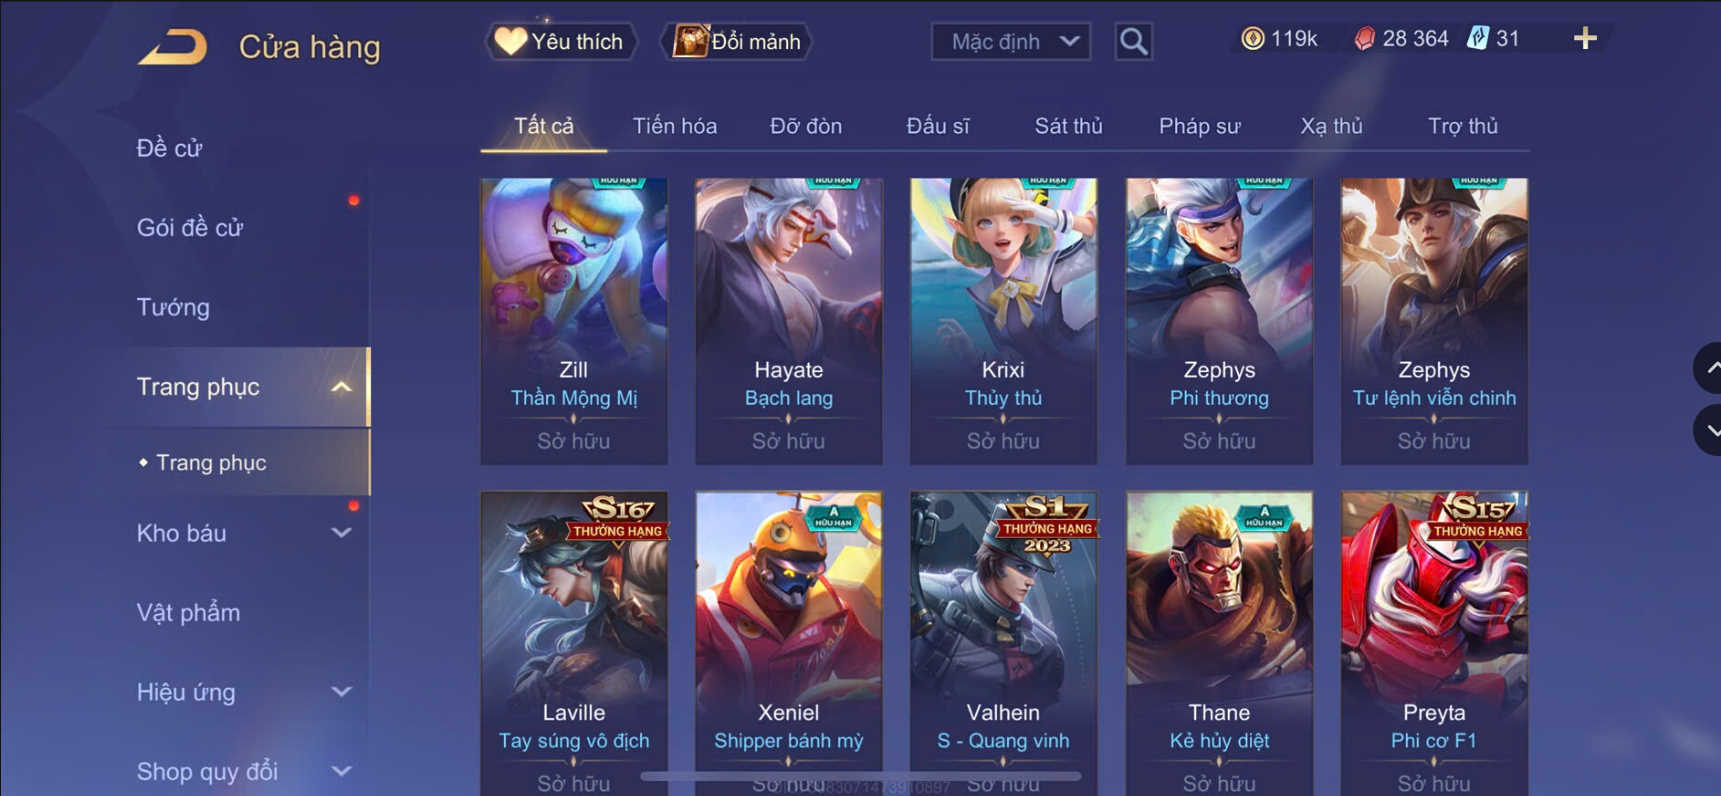This screenshot has width=1721, height=796.
Task: Click the back arrow beside Cửa hàng
Action: tap(173, 46)
